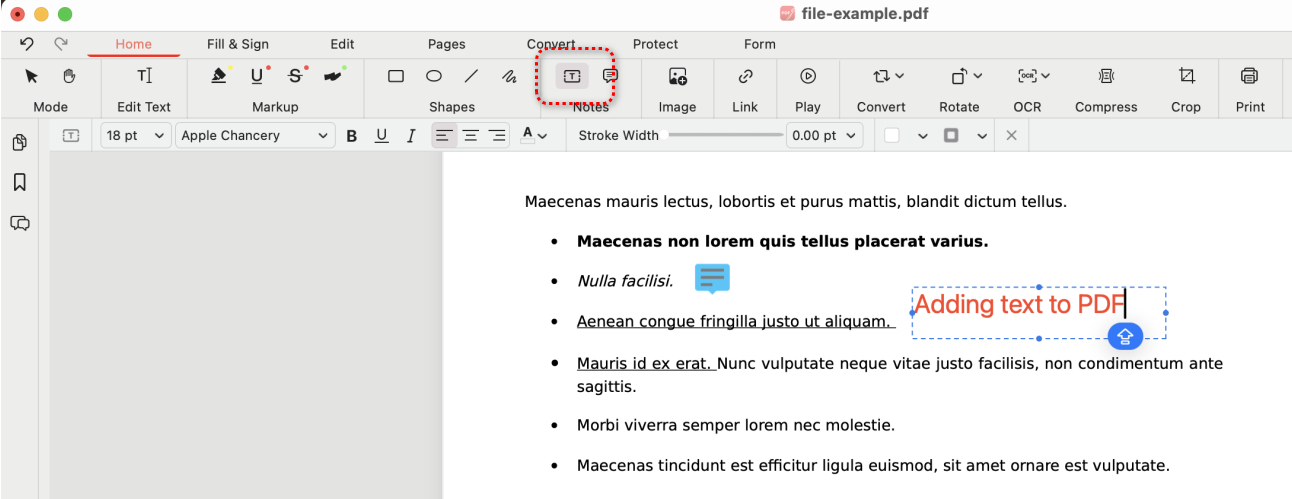Select the highlight markup tool

point(219,76)
